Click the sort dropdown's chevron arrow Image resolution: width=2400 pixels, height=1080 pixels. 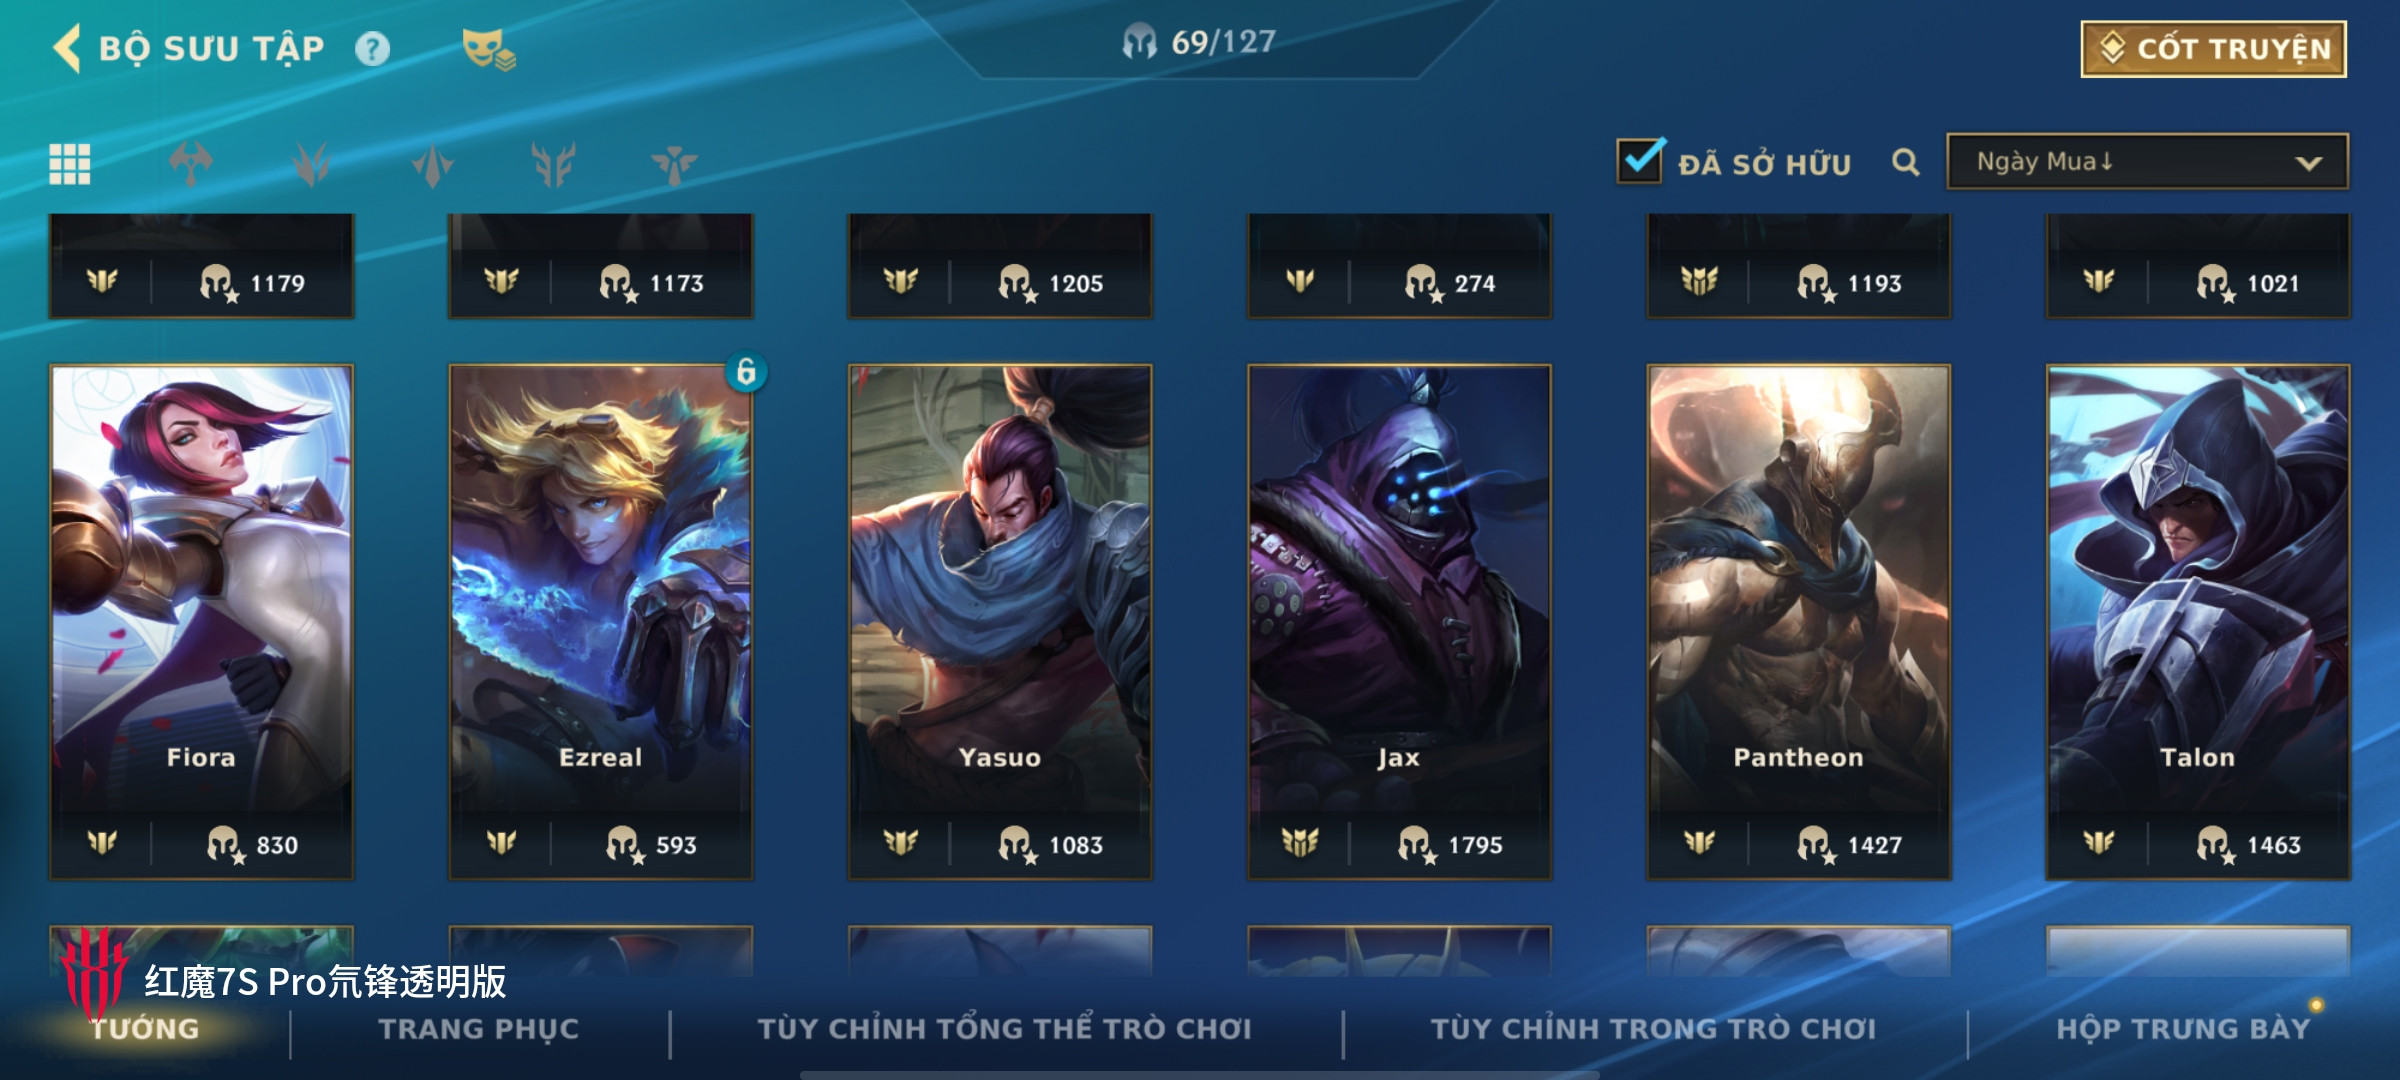[x=2308, y=163]
